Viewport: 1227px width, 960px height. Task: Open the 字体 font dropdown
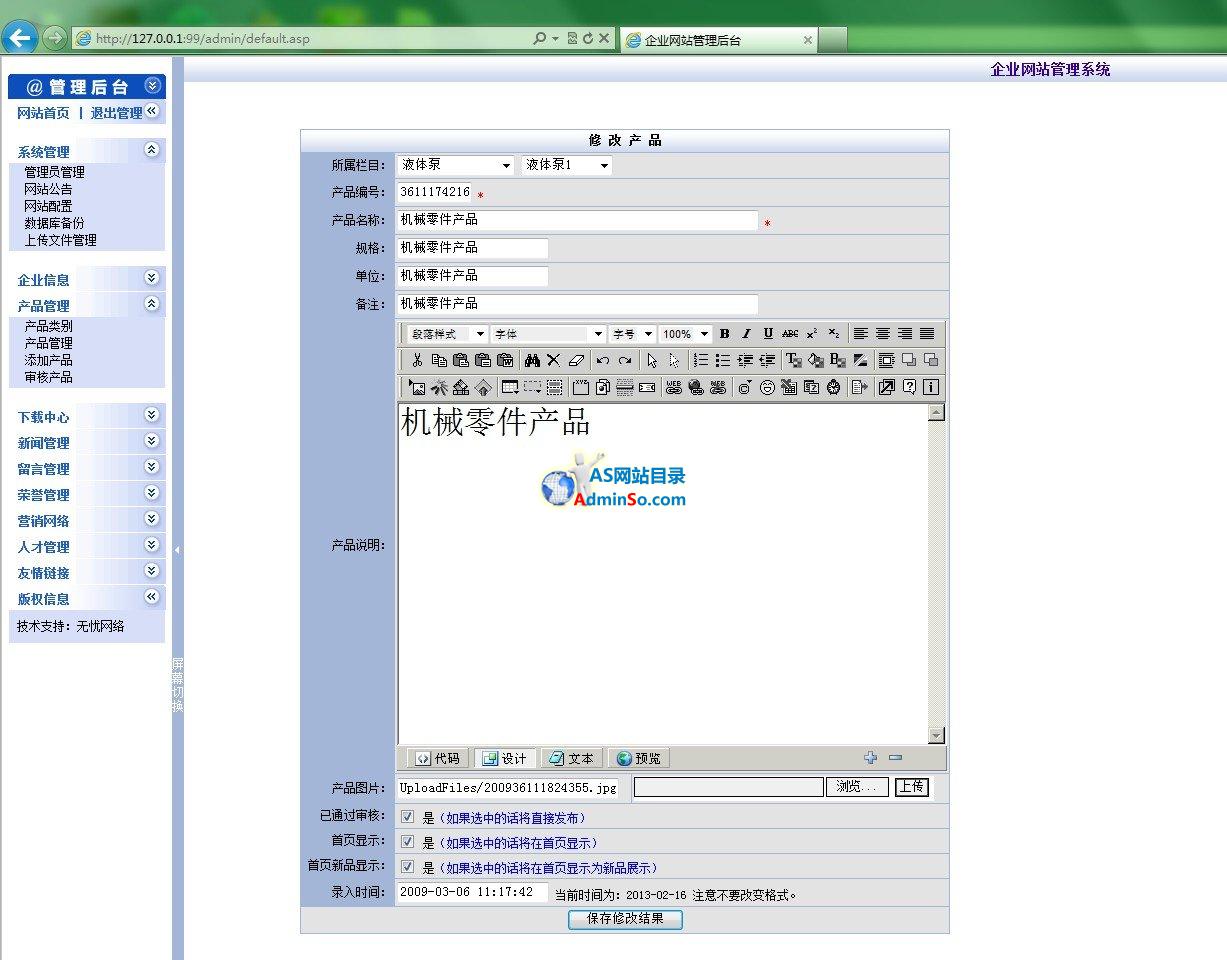coord(548,334)
